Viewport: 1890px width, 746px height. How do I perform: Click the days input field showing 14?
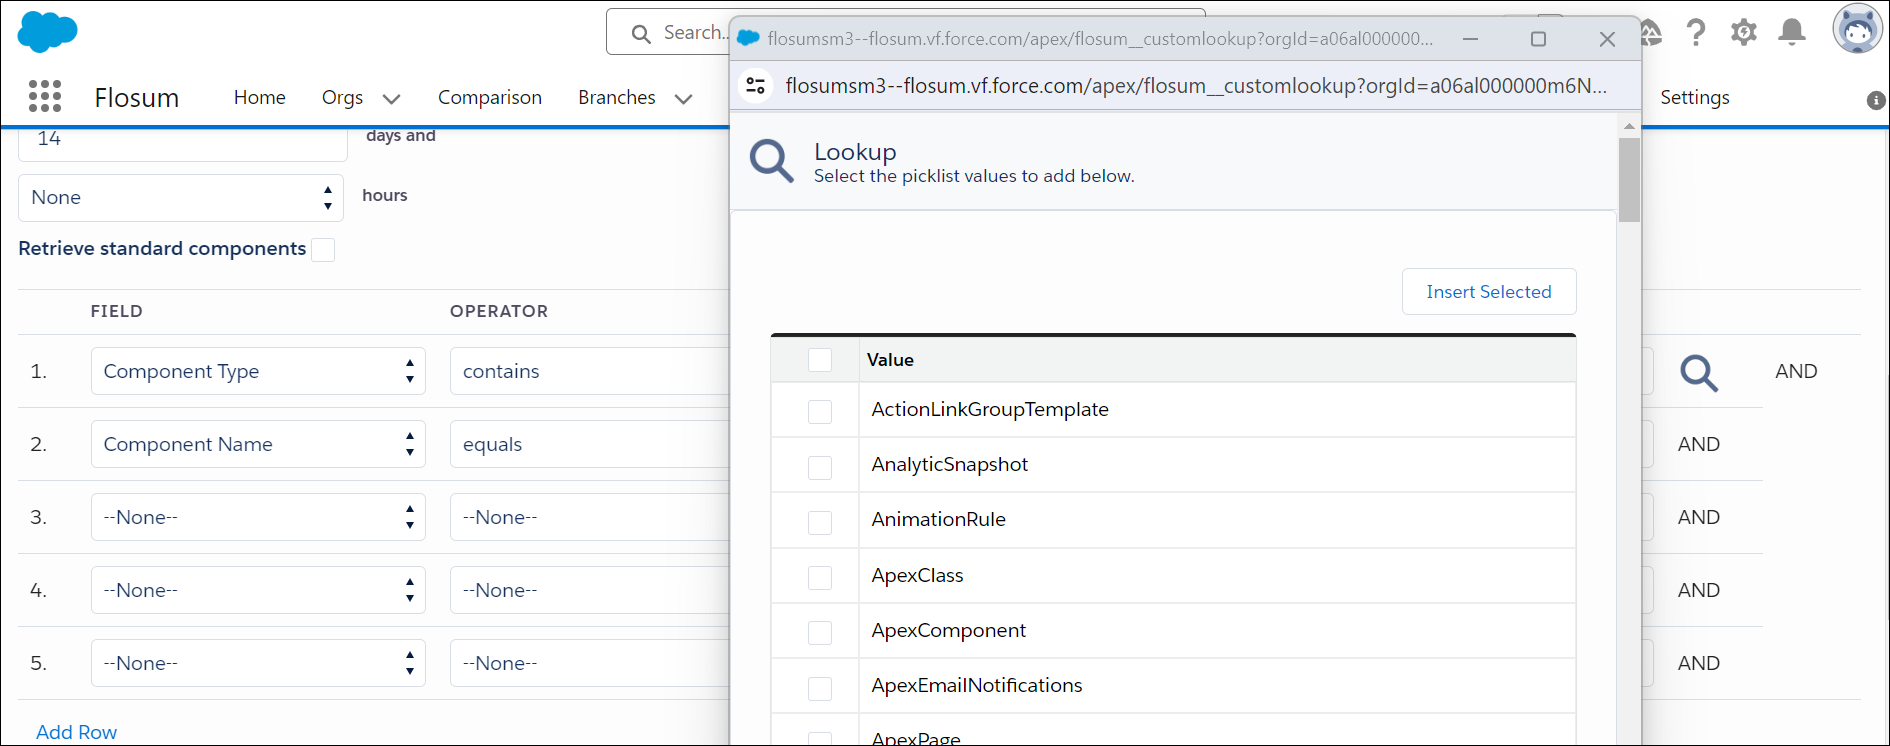point(183,142)
